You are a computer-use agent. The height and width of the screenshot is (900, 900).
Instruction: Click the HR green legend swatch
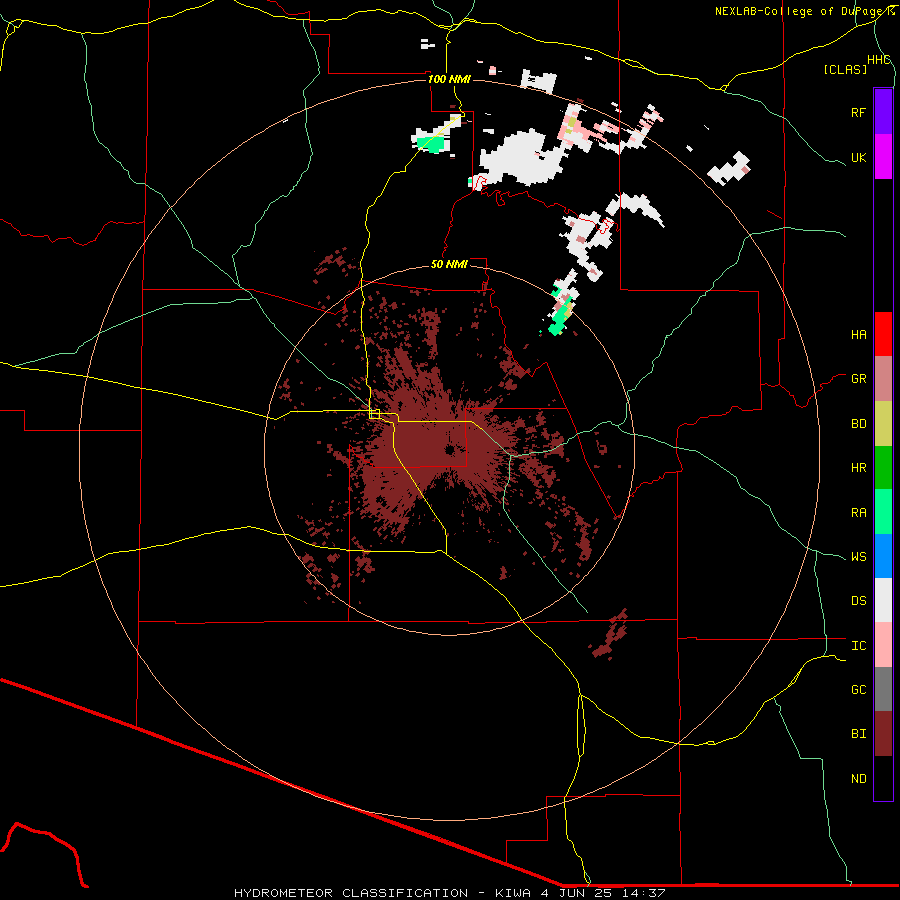pyautogui.click(x=883, y=468)
